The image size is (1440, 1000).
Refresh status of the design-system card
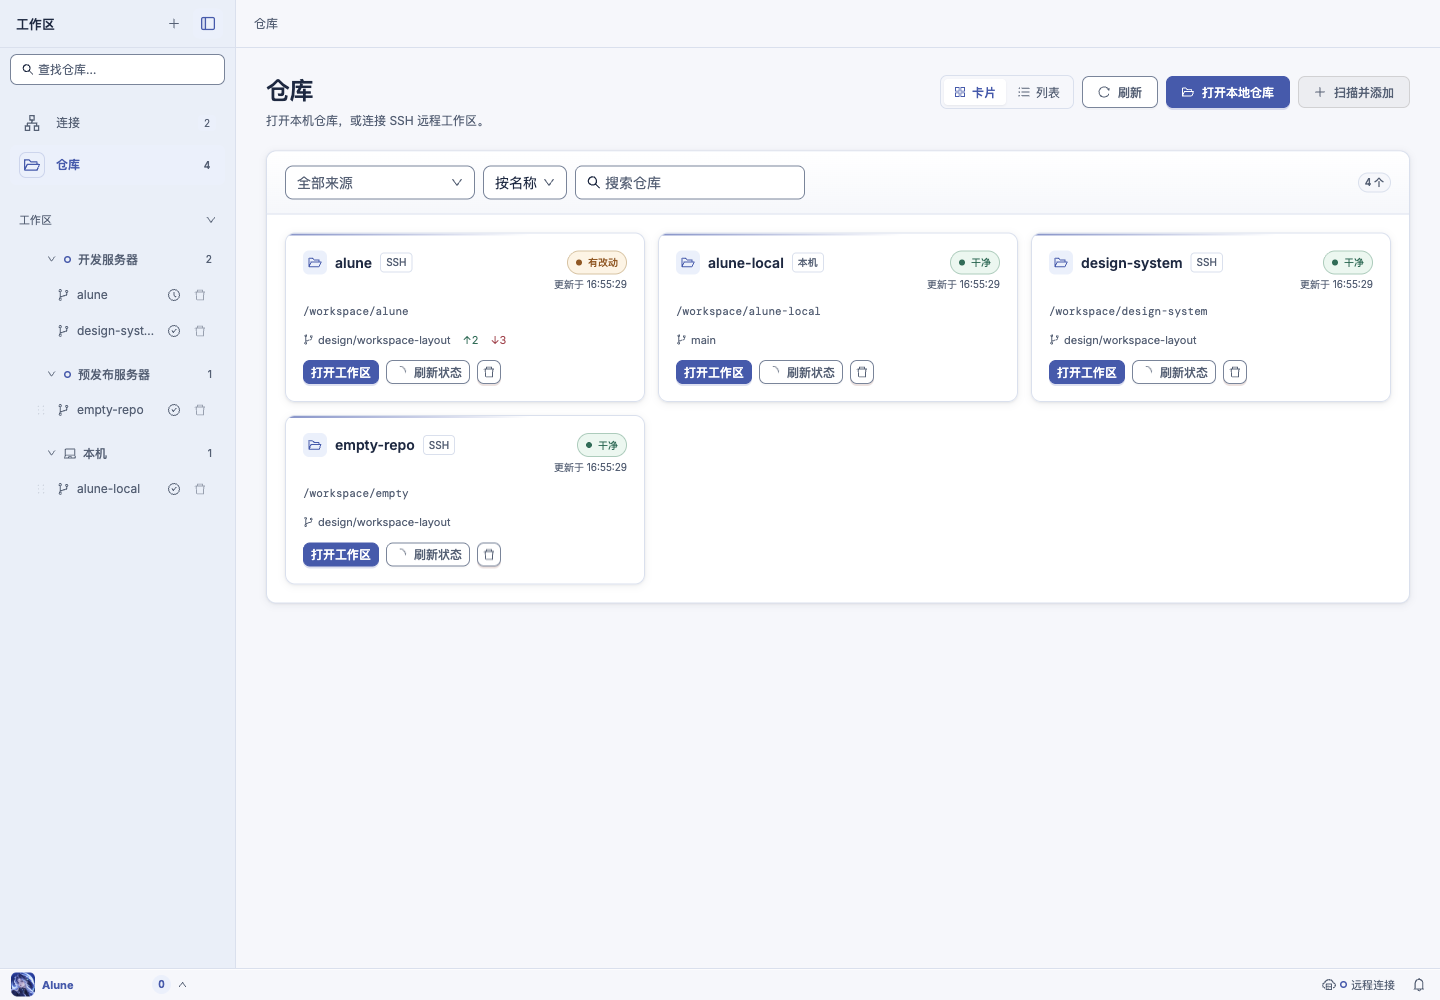tap(1174, 372)
